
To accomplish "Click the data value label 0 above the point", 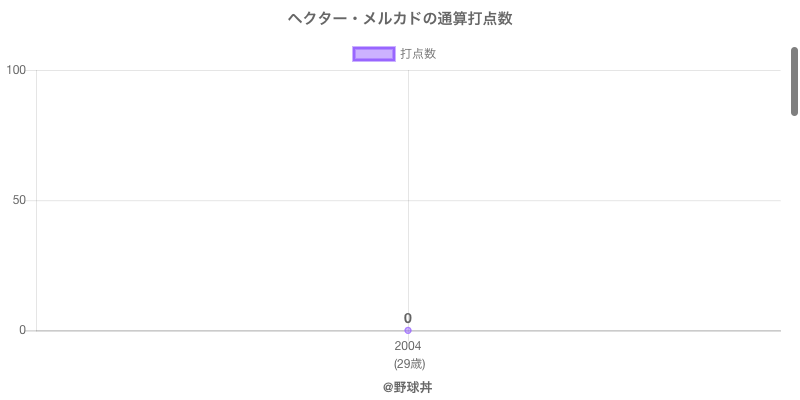I will [x=408, y=318].
